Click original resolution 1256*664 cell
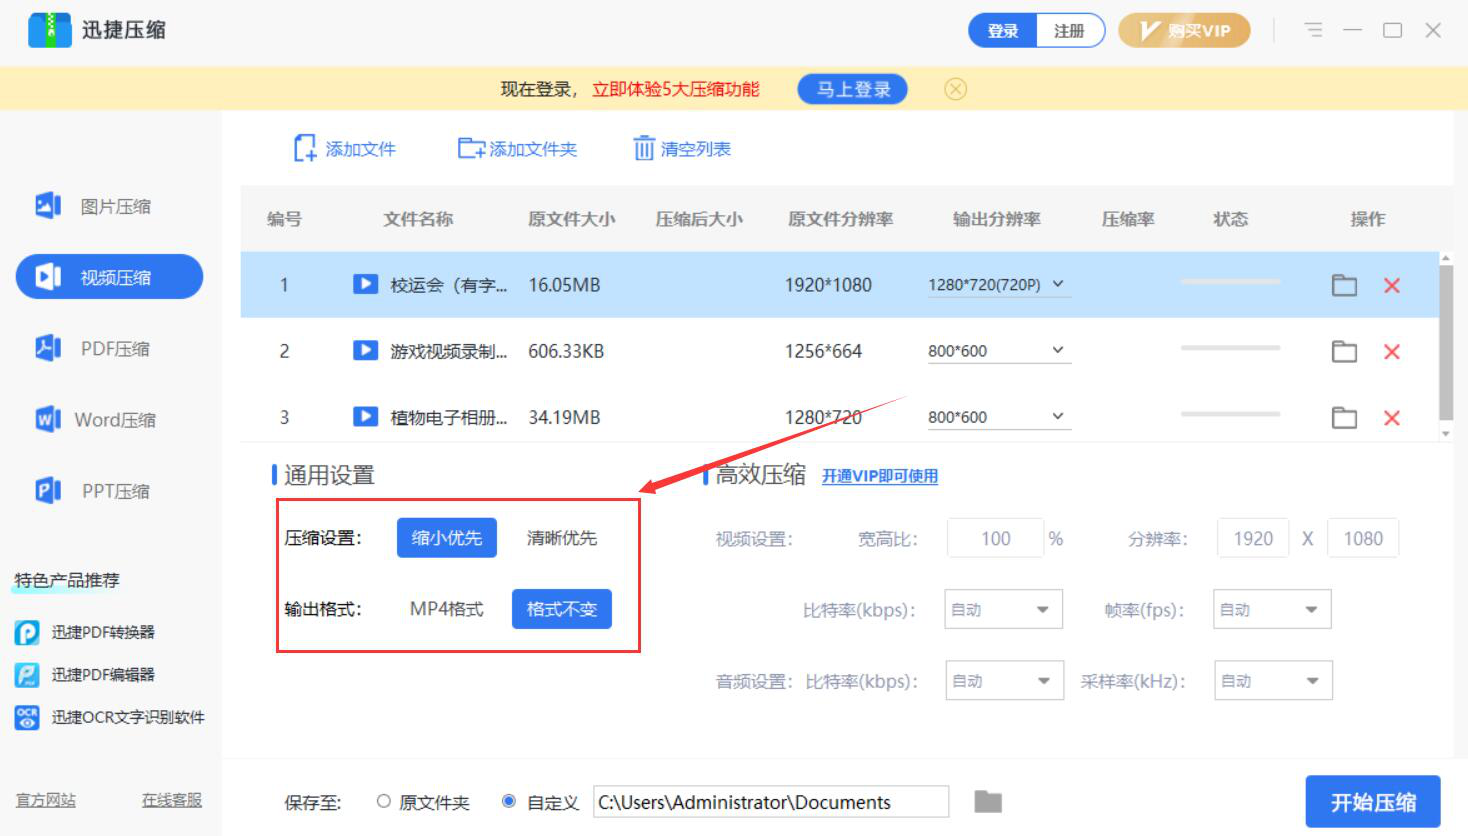Screen dimensions: 1468x836 [x=823, y=351]
